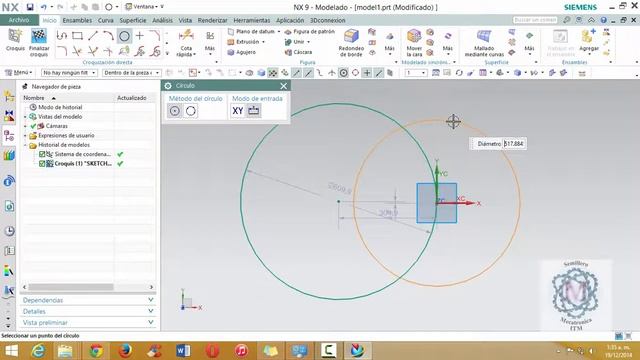Click the Croquis sketch button
The image size is (640, 360).
point(15,41)
